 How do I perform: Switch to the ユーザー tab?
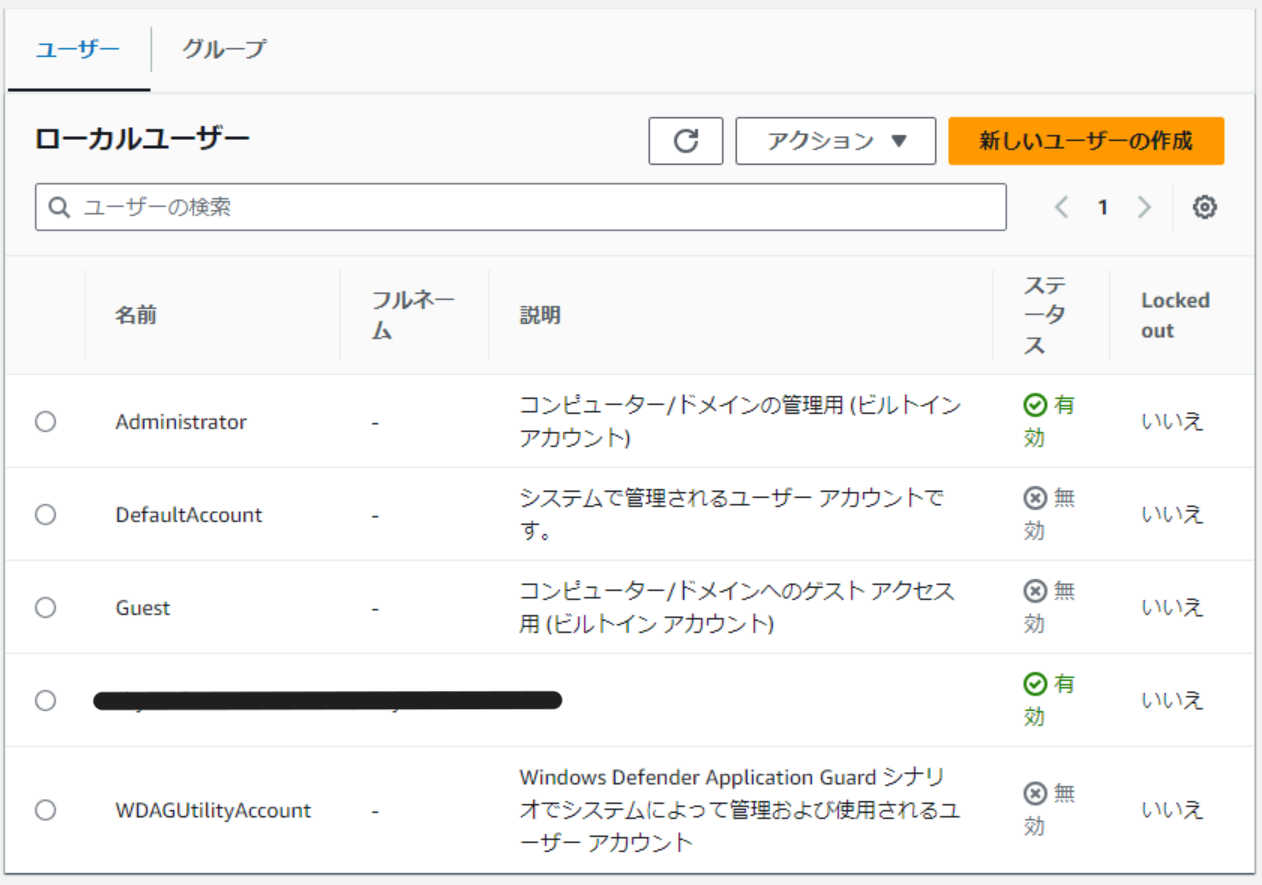pos(78,49)
